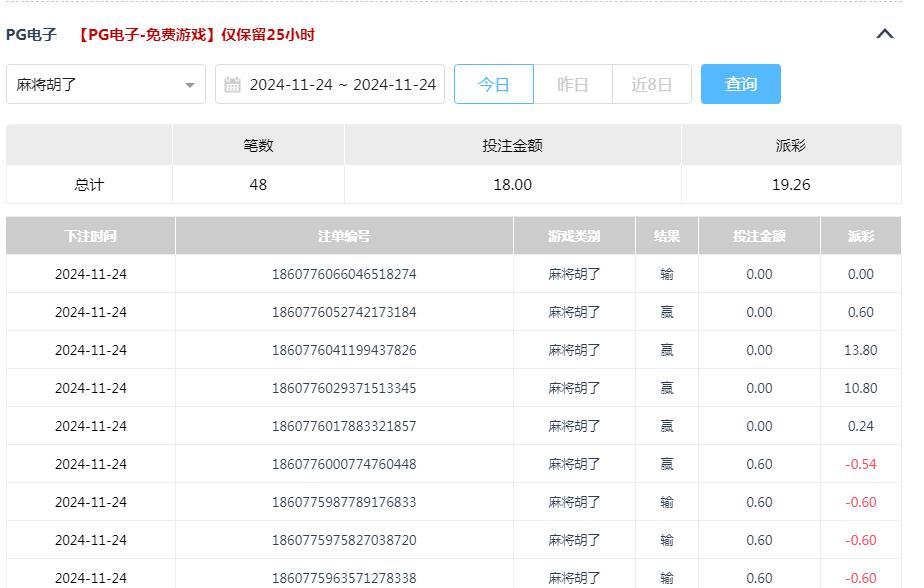Click the 查询 search button
The height and width of the screenshot is (588, 924).
click(x=740, y=84)
